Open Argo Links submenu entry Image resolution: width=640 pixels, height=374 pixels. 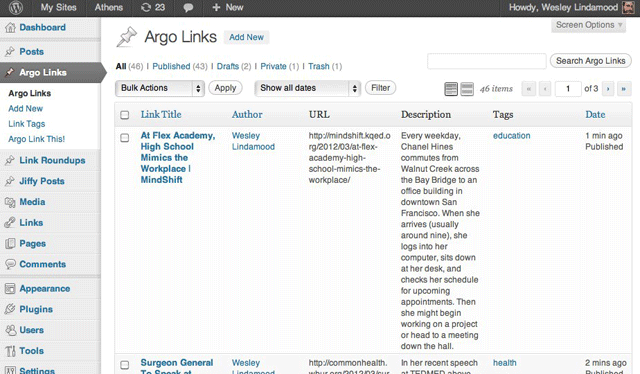coord(29,94)
